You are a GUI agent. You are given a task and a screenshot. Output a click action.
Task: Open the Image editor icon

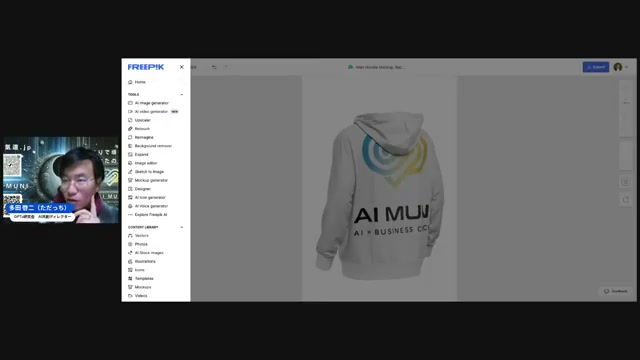coord(130,163)
